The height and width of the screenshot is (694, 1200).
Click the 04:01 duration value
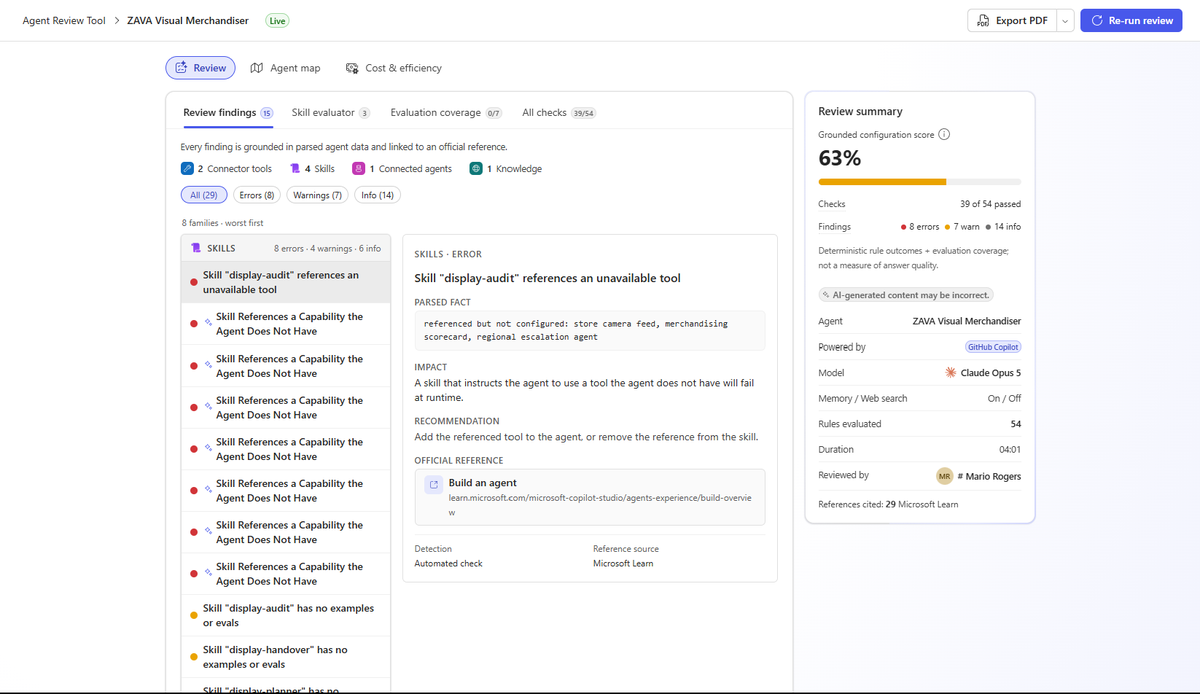point(1011,450)
